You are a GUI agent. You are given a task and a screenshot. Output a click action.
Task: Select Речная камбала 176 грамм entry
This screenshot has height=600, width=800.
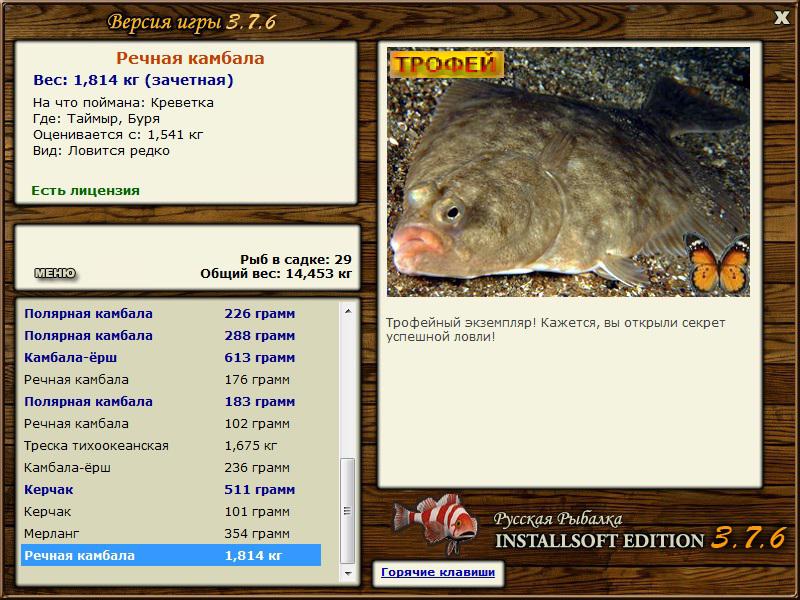[171, 380]
